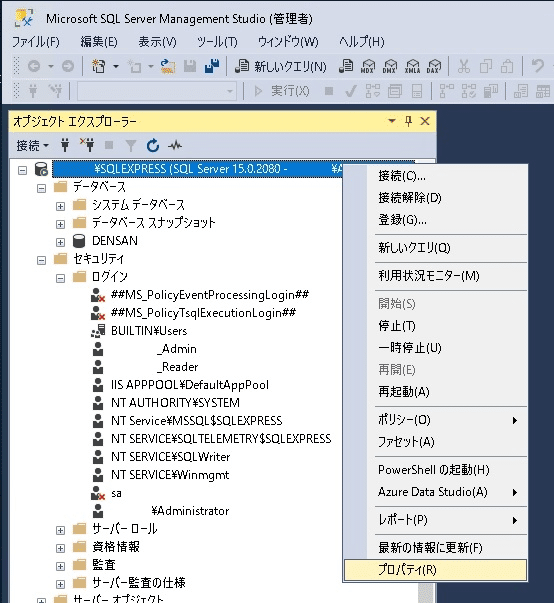Click the Navigate Backward arrow icon
Screen dimensions: 554x603
click(34, 66)
